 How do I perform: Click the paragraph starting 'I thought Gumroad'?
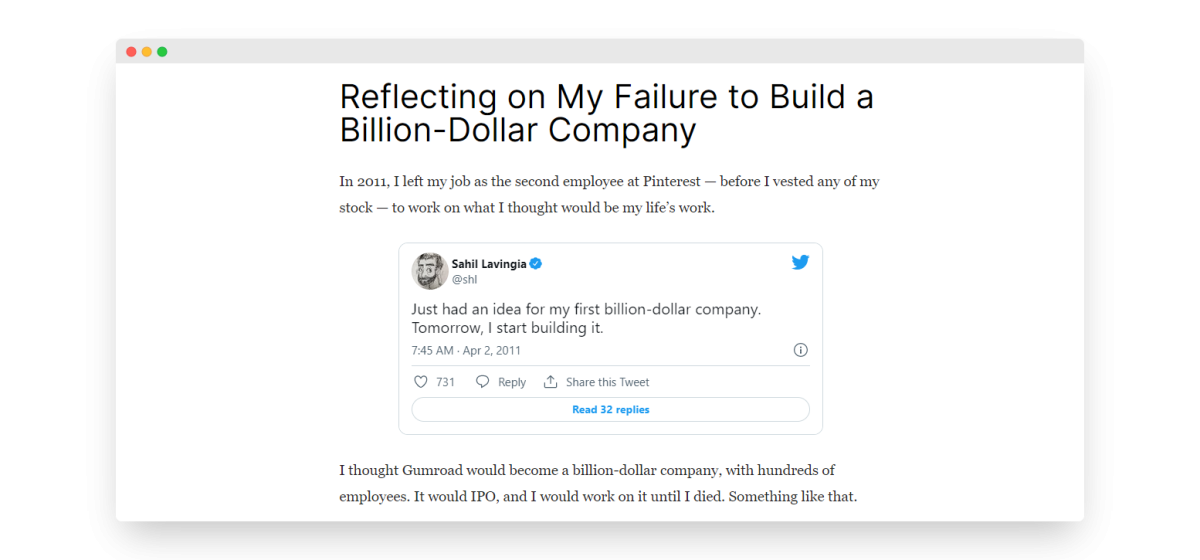click(x=597, y=483)
